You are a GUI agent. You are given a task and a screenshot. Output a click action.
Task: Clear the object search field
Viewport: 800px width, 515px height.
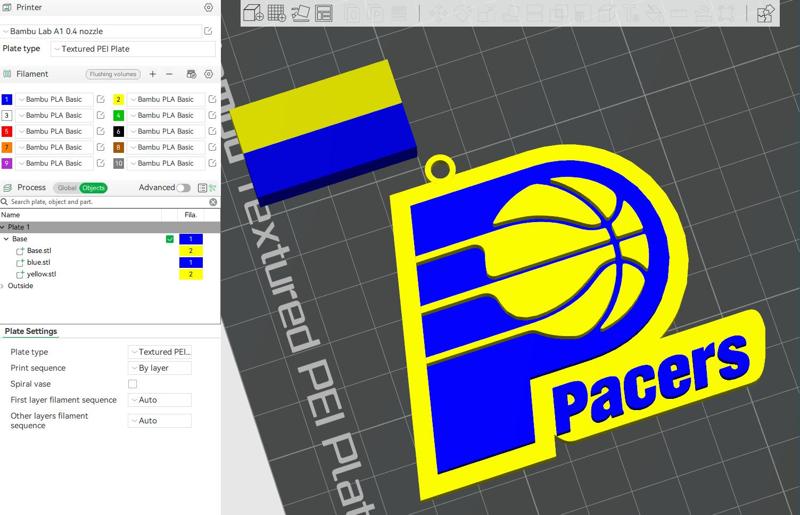coord(213,202)
